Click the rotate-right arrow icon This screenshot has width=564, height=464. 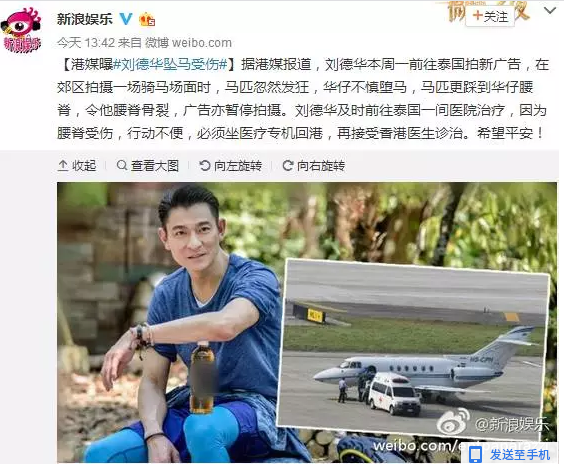[x=288, y=165]
